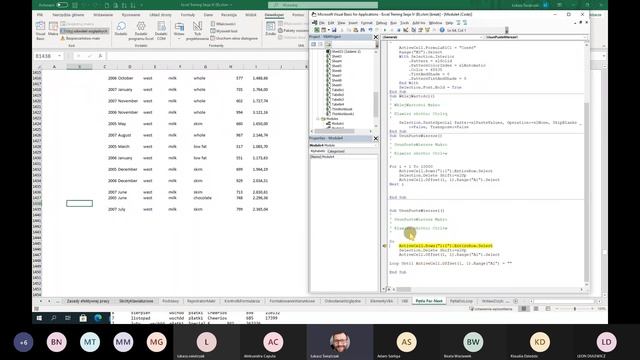Open the Dodatki add-ins icon
This screenshot has width=640, height=360.
121,29
